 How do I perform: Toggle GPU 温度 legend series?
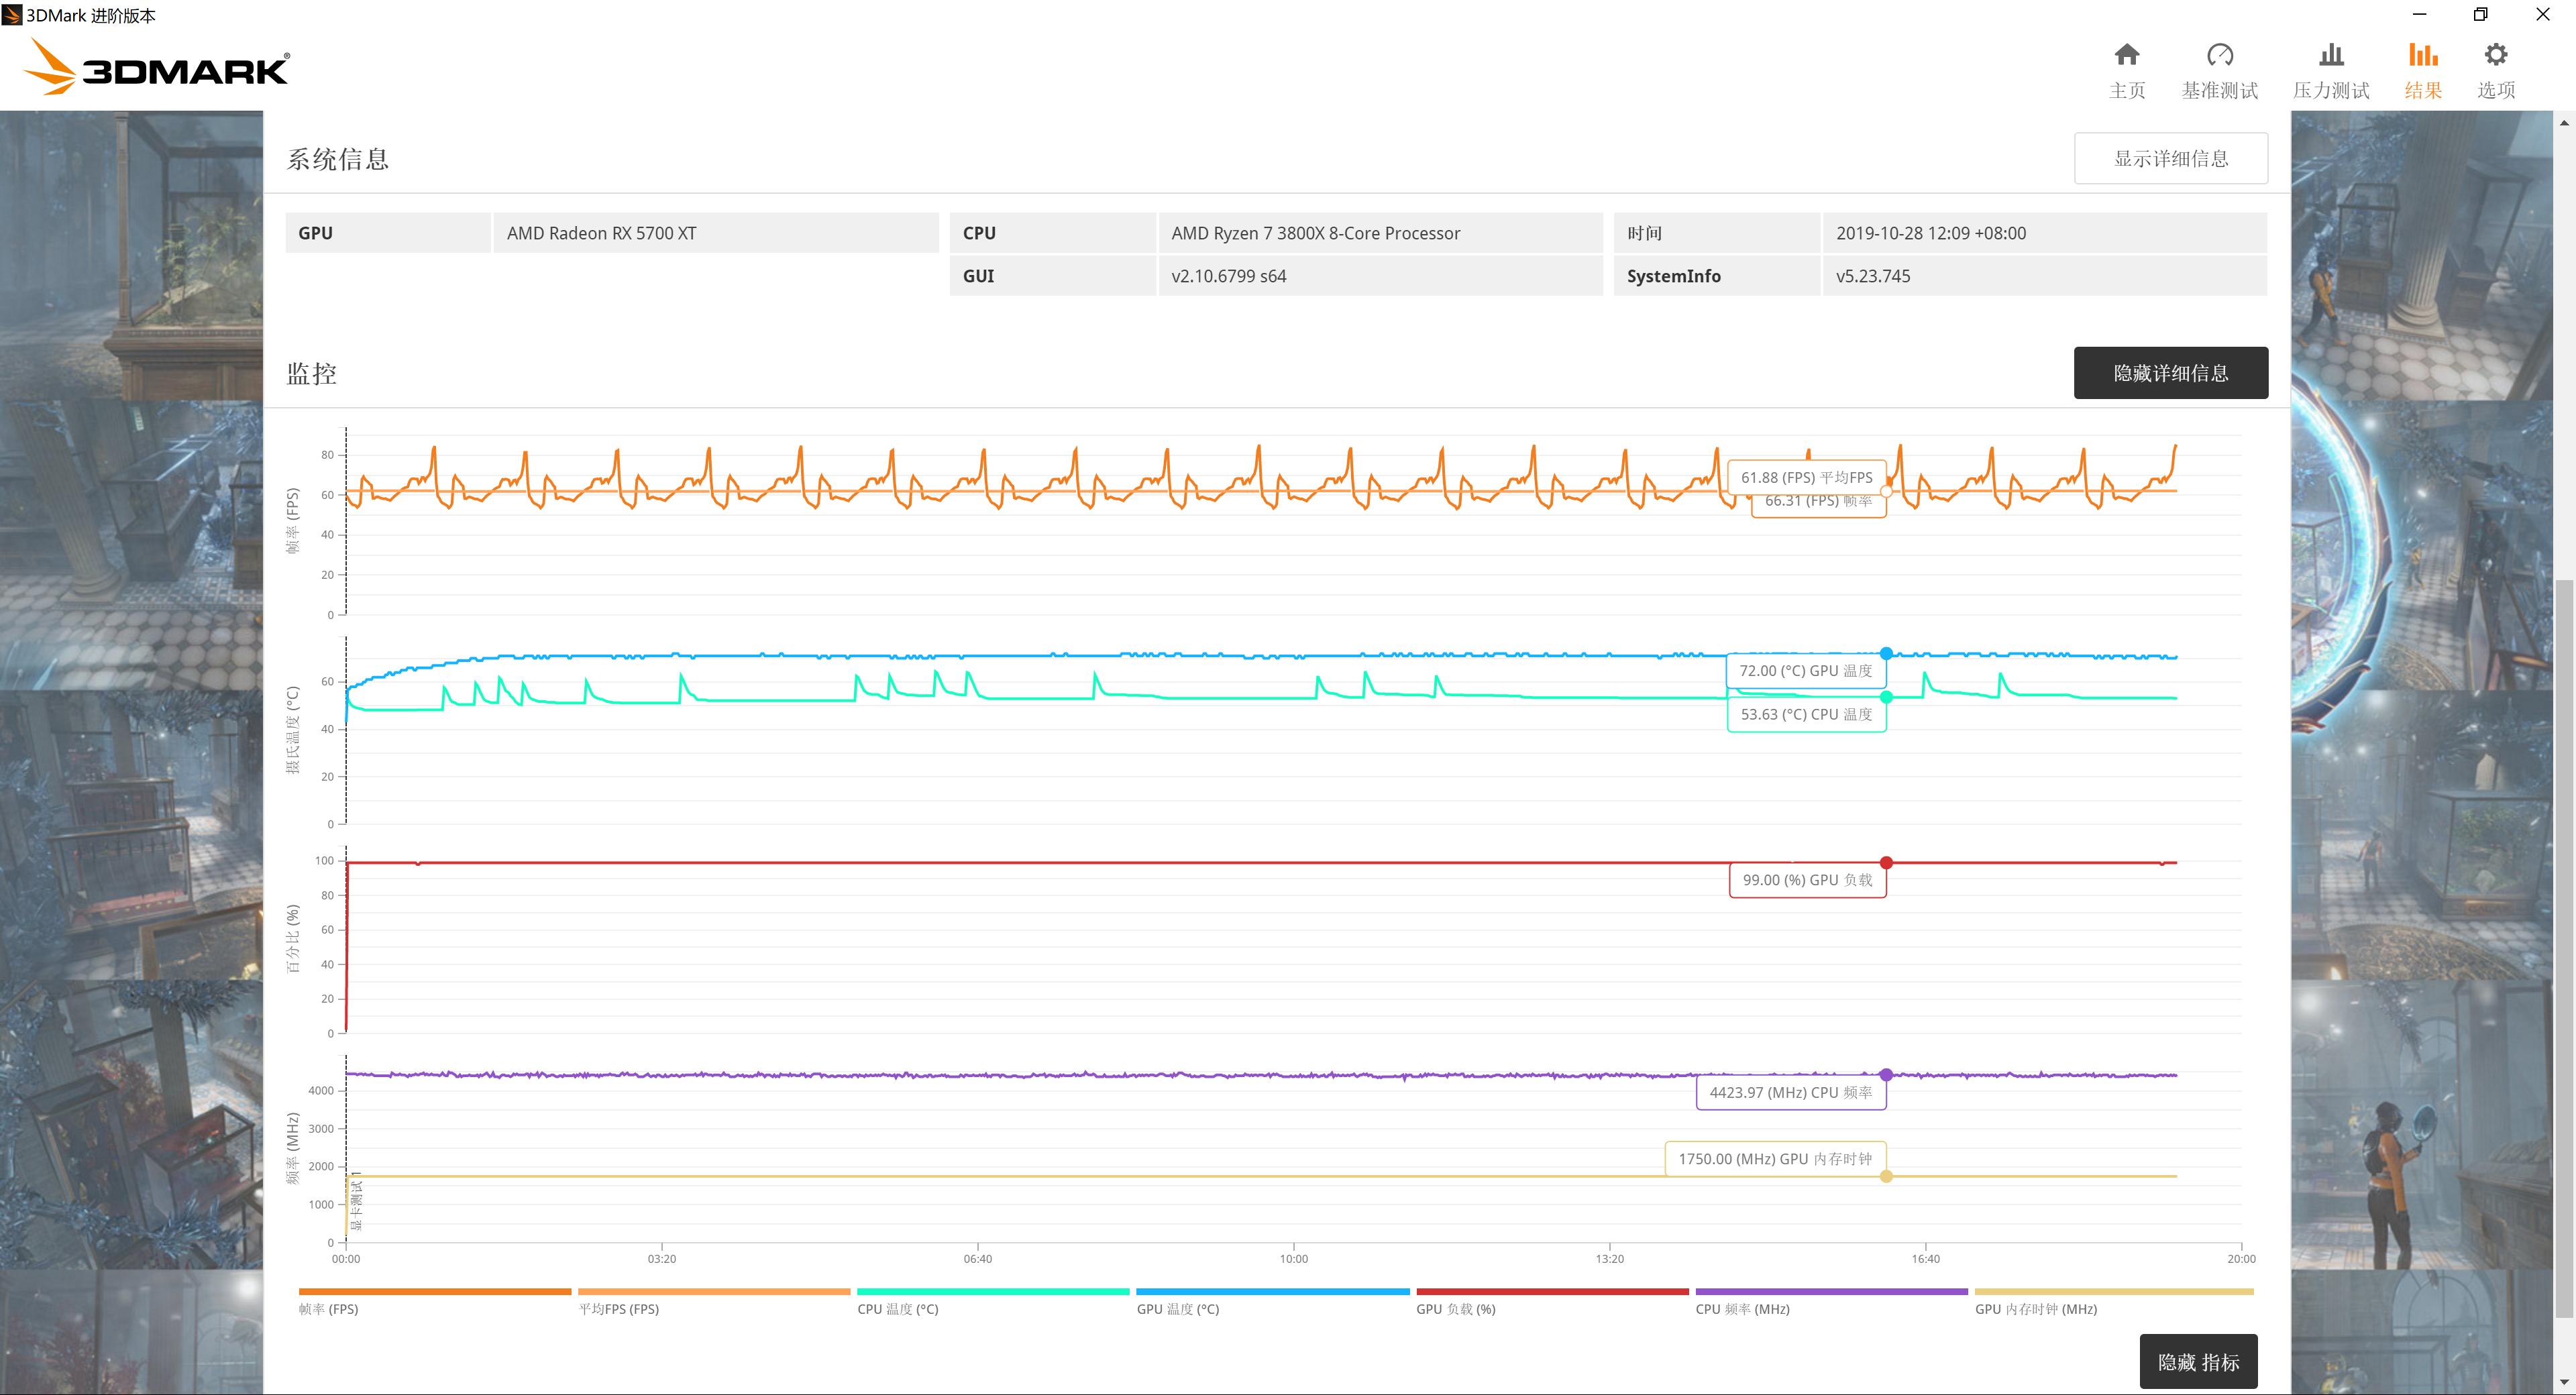click(x=1177, y=1309)
